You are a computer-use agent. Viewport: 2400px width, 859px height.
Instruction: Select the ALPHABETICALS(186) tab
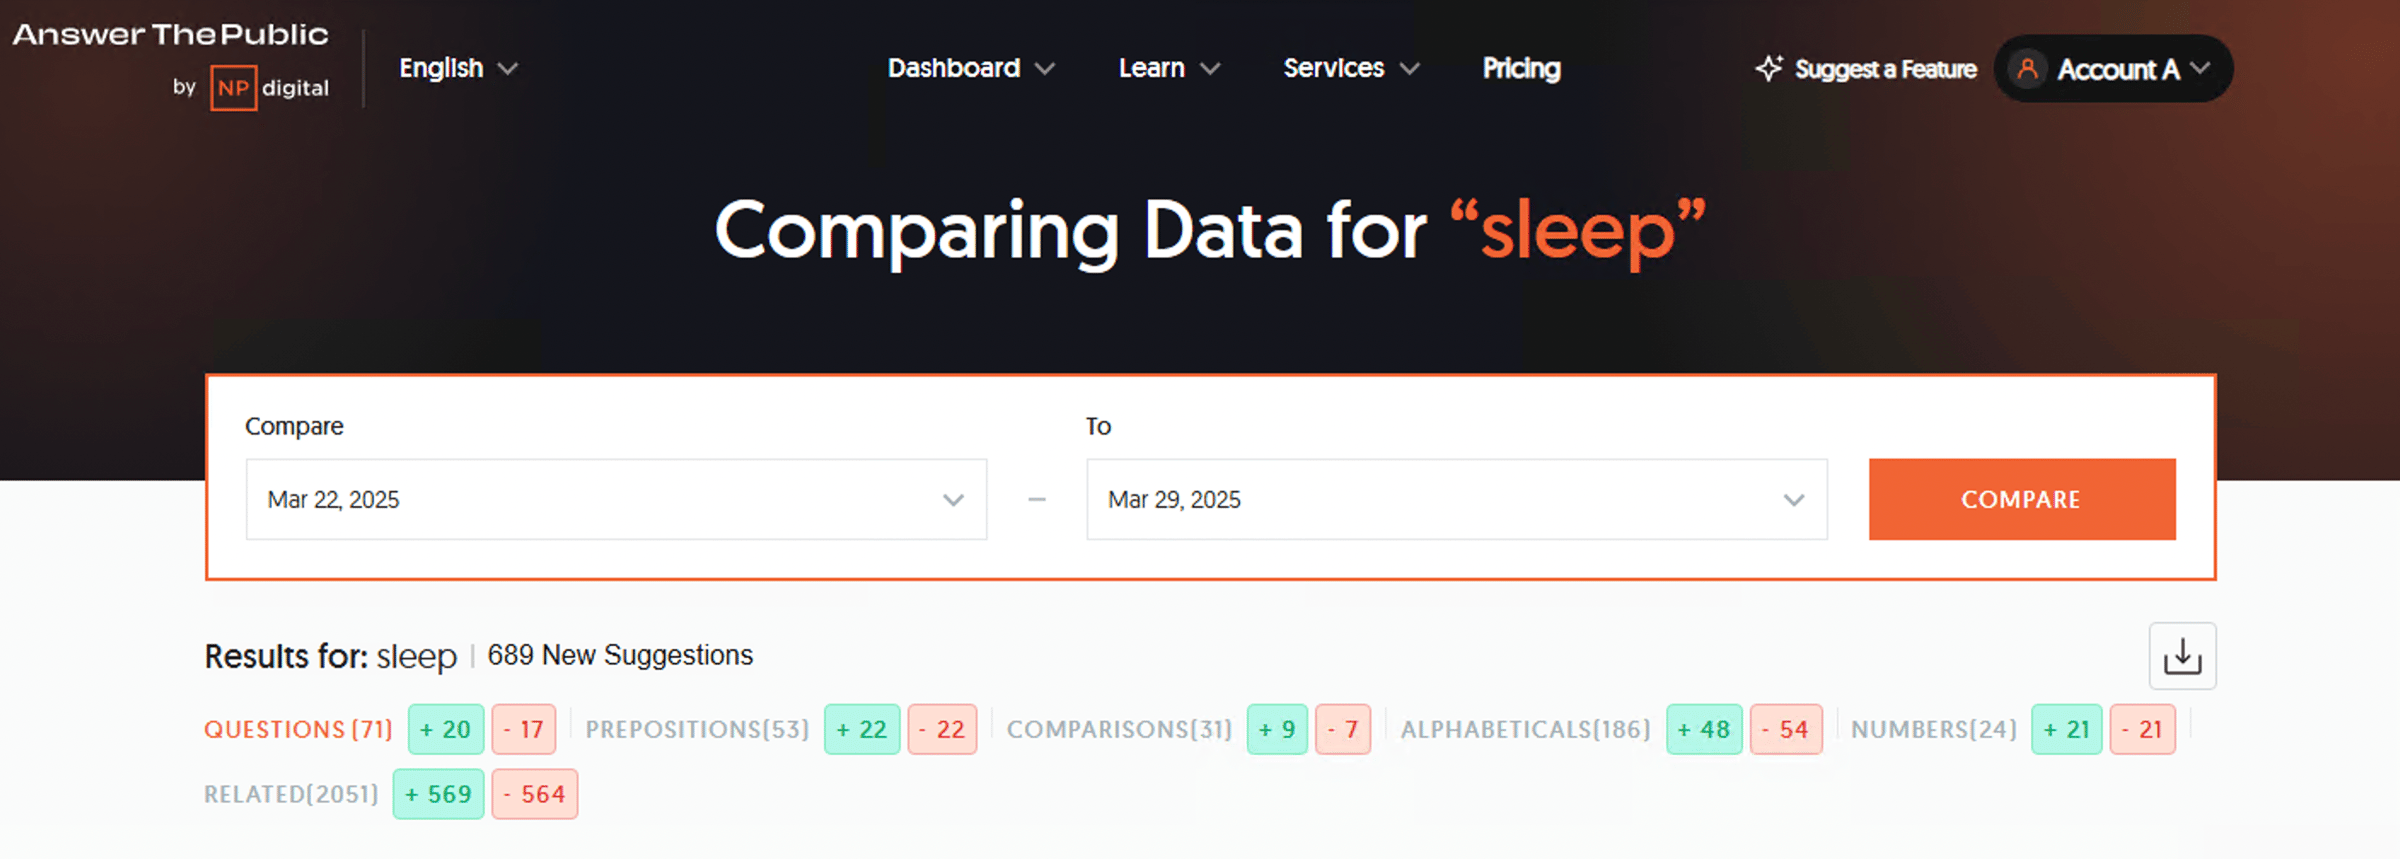1525,730
